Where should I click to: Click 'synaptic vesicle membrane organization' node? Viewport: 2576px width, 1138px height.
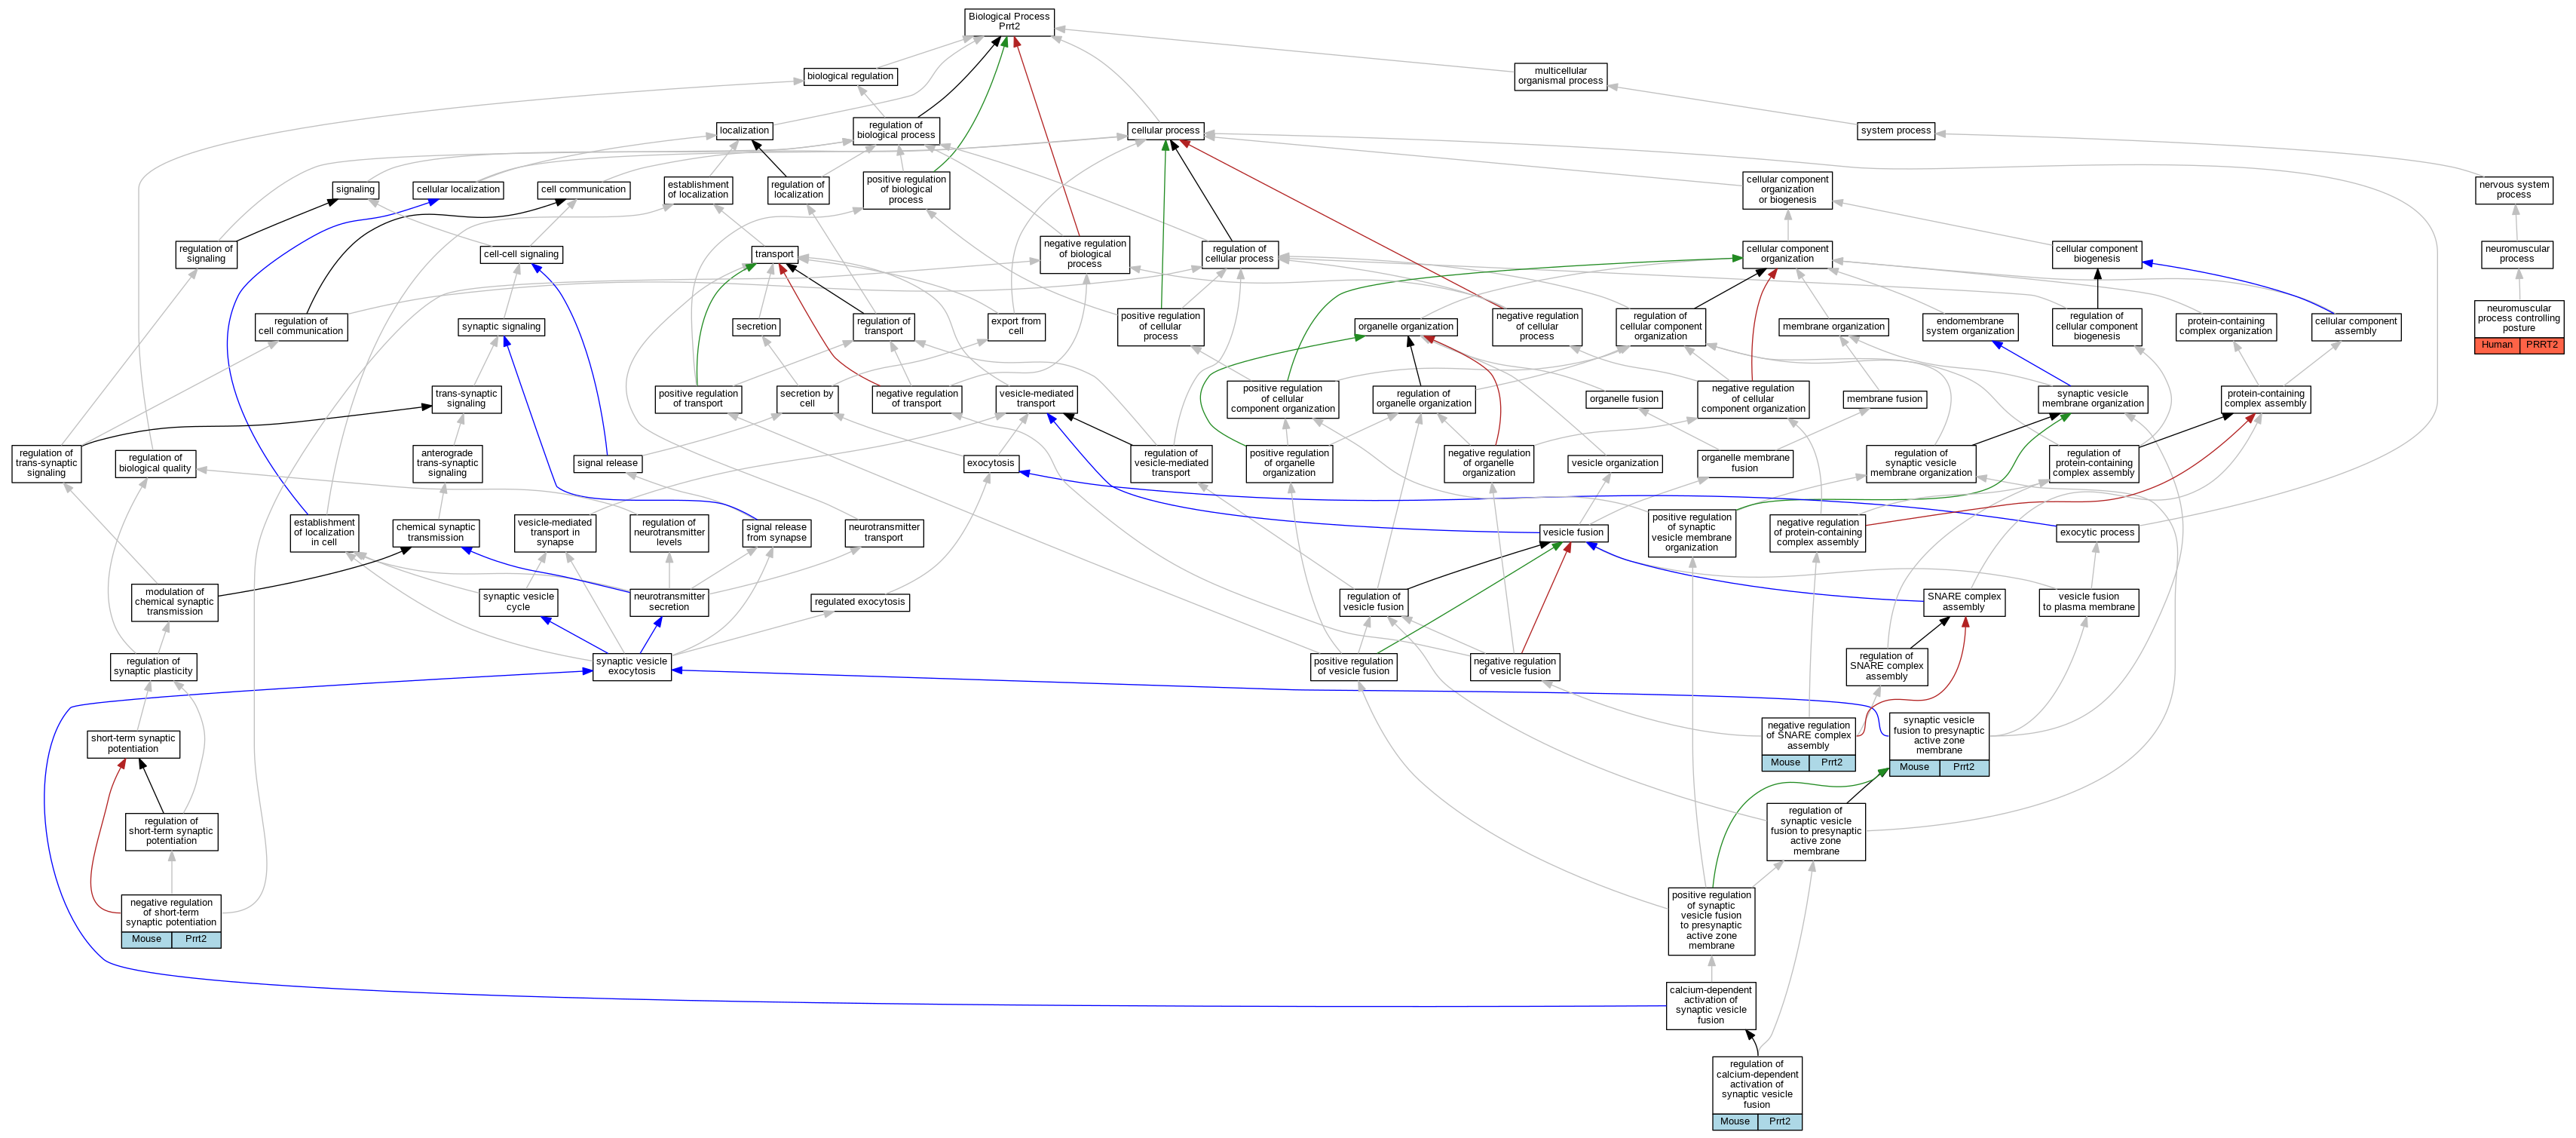(2093, 399)
